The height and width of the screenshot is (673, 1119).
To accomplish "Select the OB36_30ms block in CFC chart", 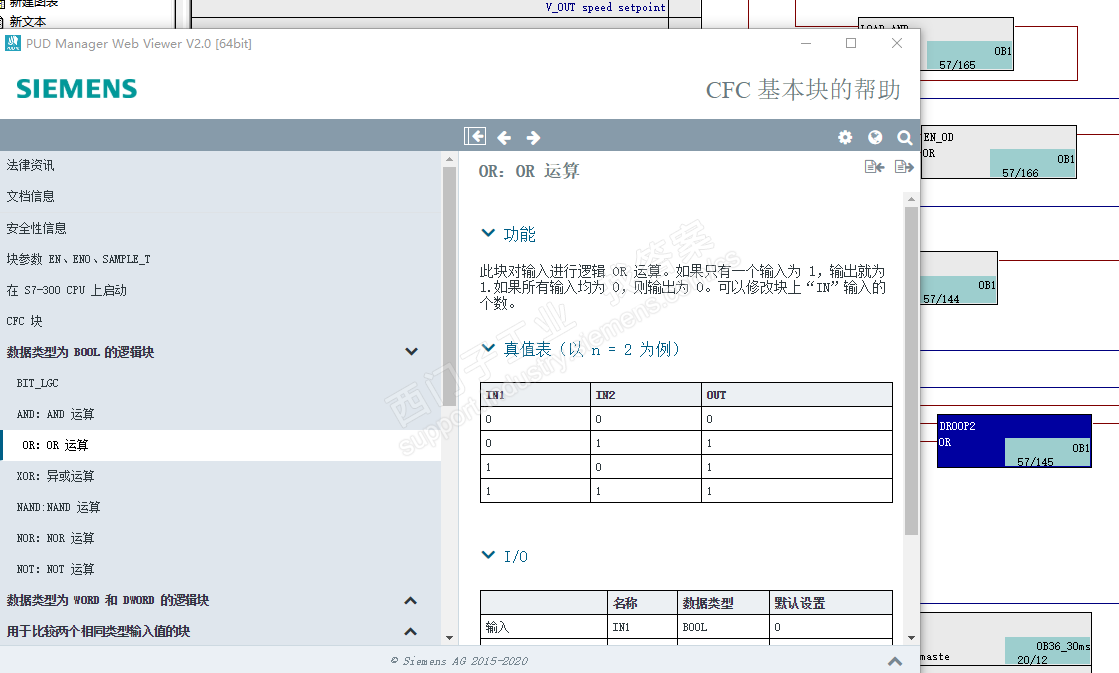I will tap(1006, 642).
